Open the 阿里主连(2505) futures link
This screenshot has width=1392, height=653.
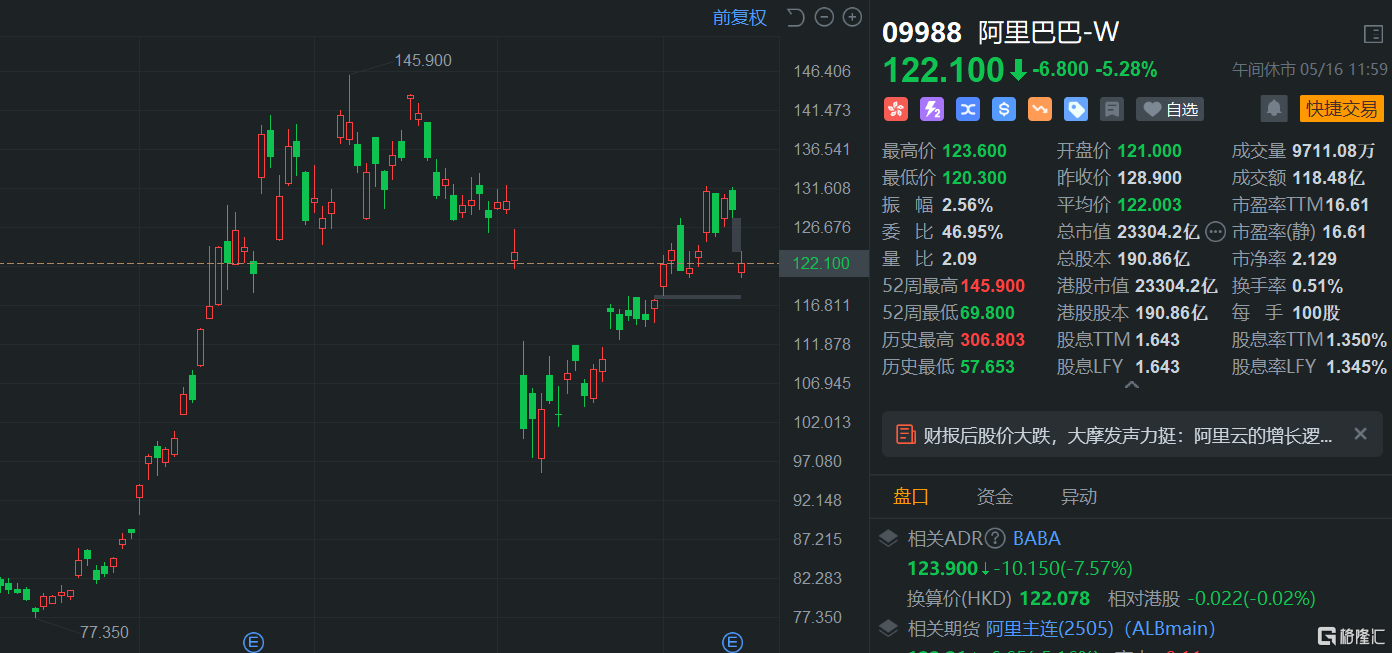[1101, 629]
